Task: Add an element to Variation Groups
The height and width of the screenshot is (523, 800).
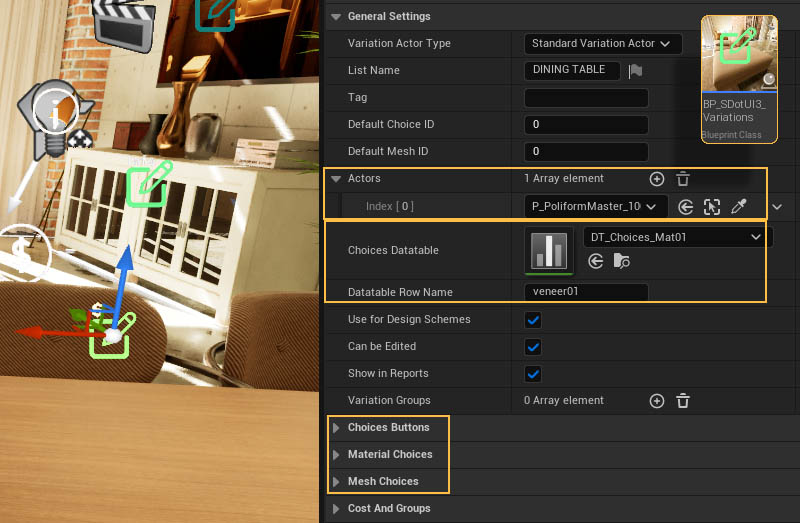Action: click(657, 400)
